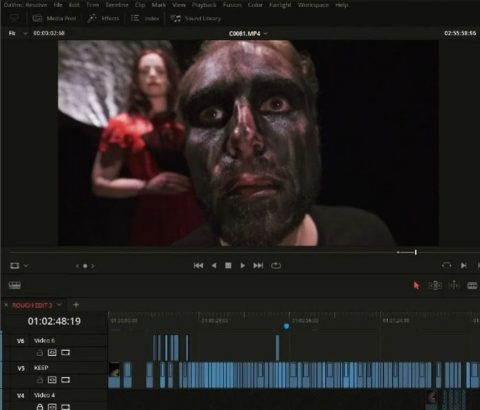480x410 pixels.
Task: Play the clip in reverse
Action: [x=214, y=266]
